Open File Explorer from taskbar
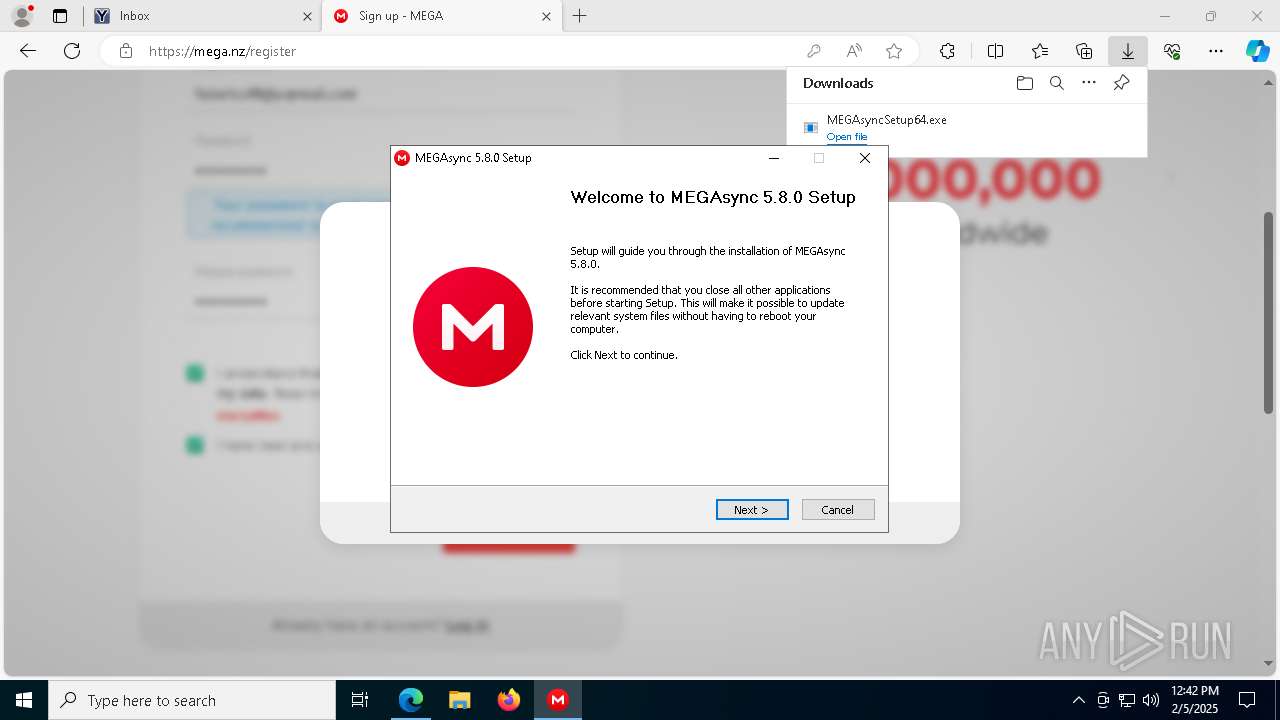The image size is (1280, 720). (x=459, y=700)
